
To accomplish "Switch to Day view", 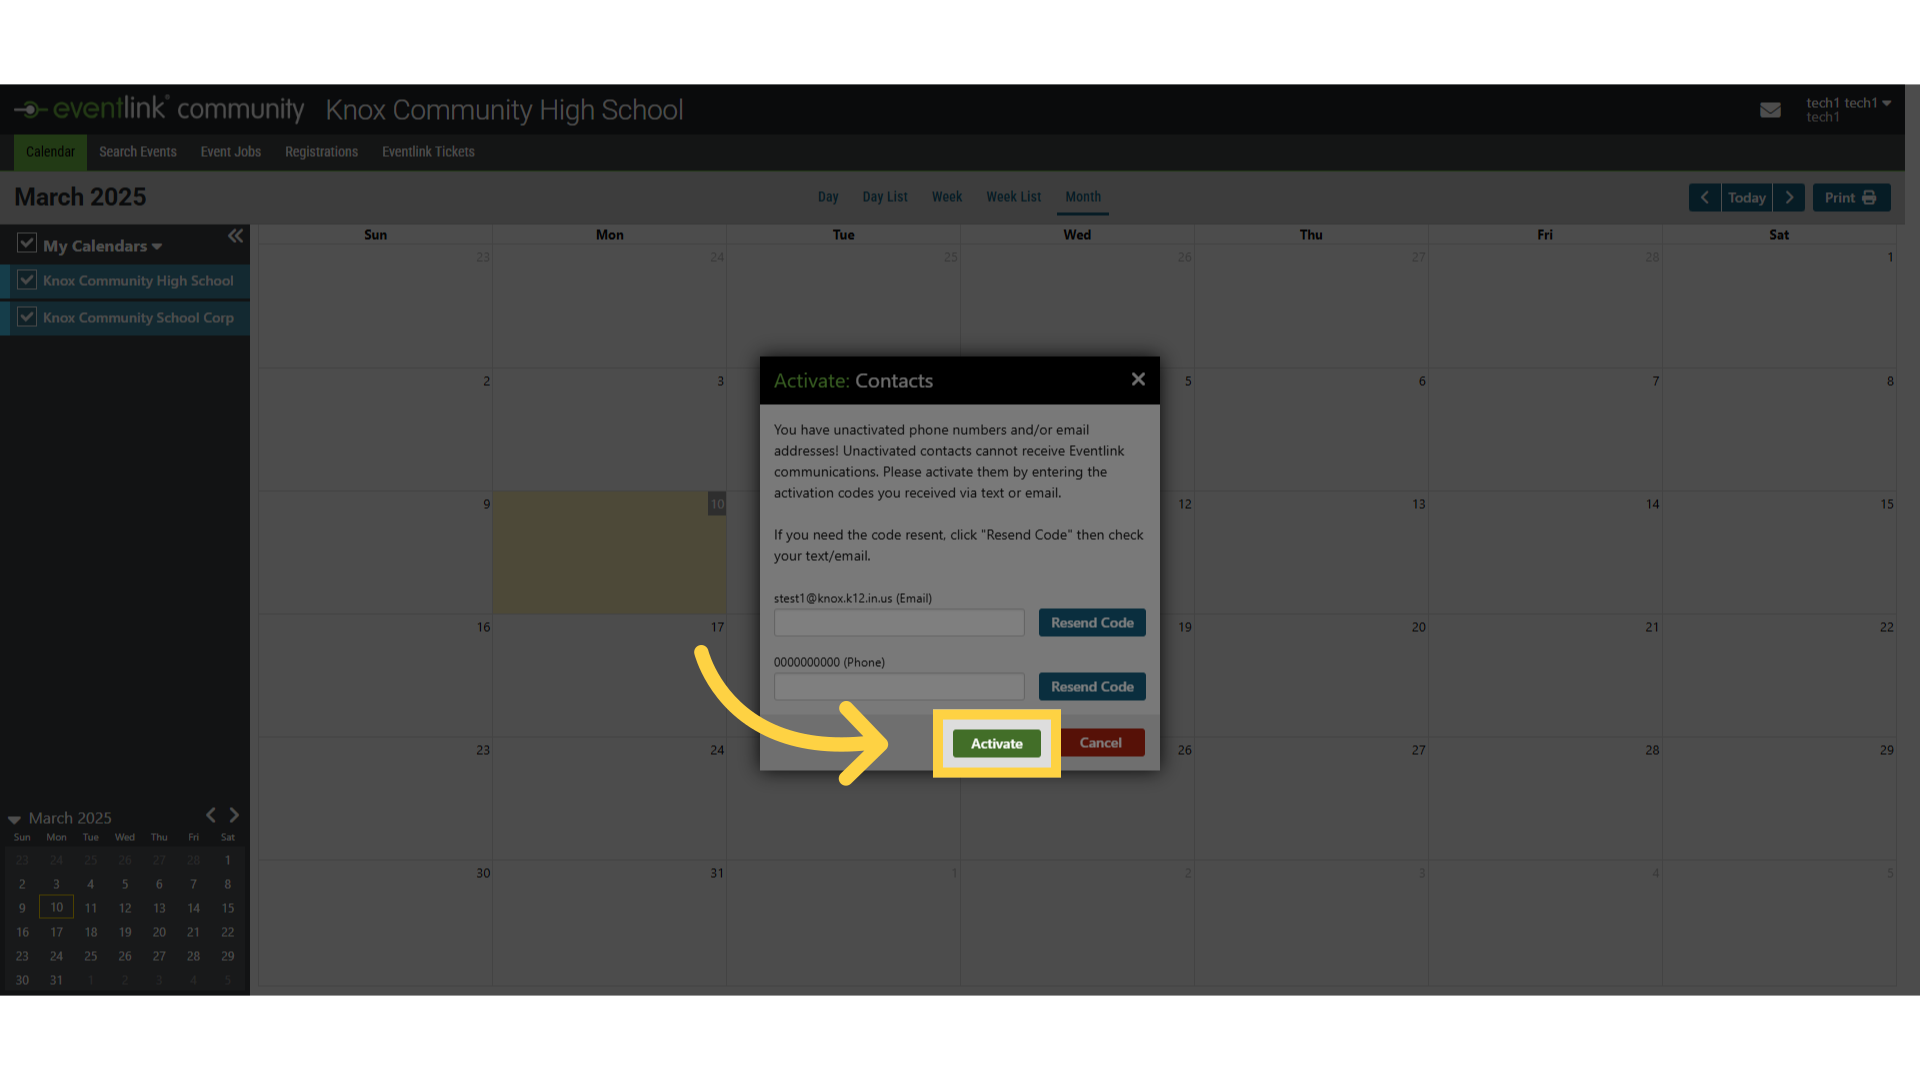I will coord(828,197).
